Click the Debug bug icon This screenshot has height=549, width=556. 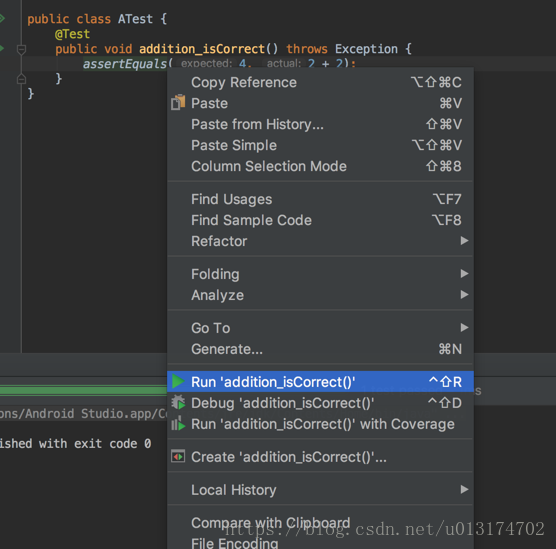tap(178, 403)
